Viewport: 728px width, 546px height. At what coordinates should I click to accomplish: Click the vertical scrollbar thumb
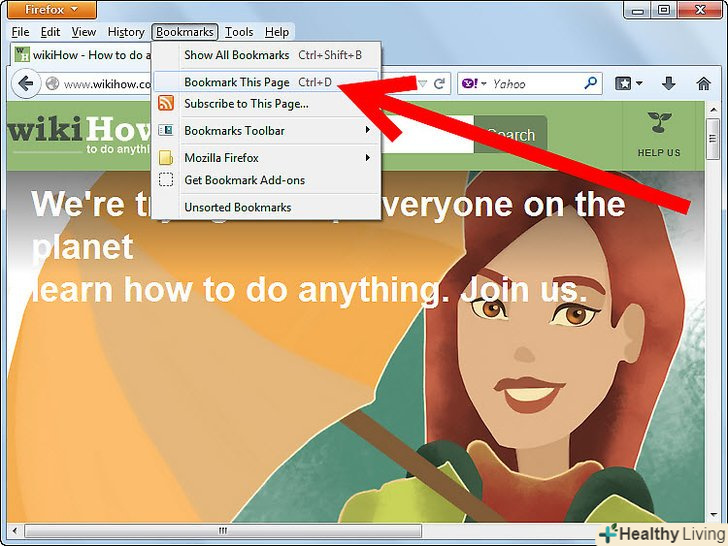[x=713, y=139]
